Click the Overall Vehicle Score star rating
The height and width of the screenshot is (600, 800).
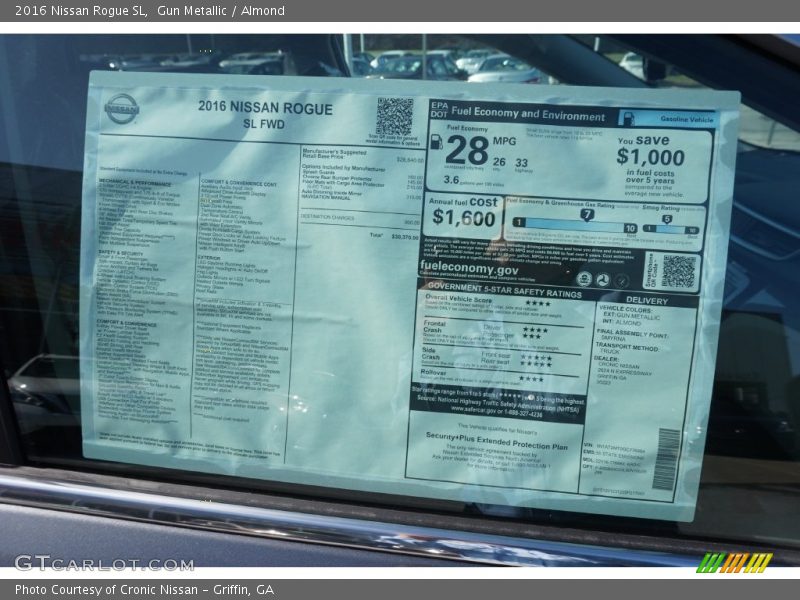pos(538,304)
